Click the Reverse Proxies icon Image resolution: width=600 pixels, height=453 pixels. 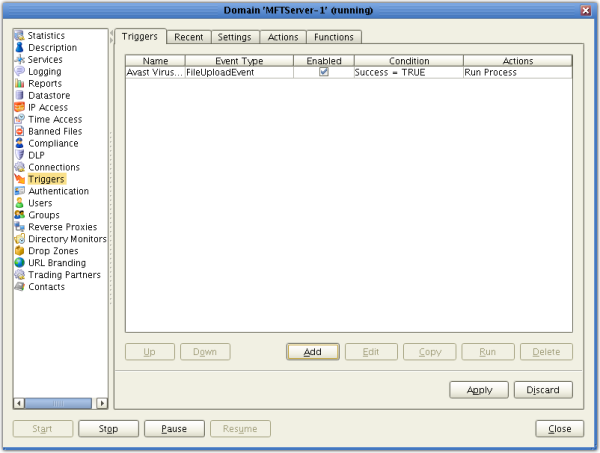point(19,226)
